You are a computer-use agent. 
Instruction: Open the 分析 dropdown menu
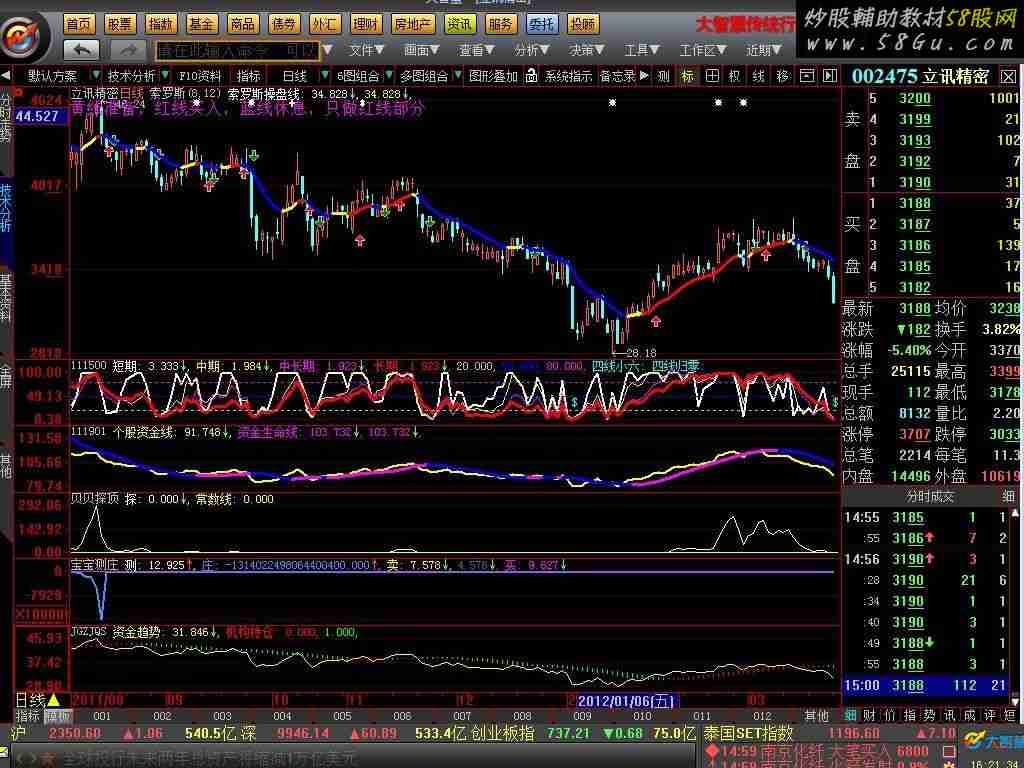[x=532, y=50]
